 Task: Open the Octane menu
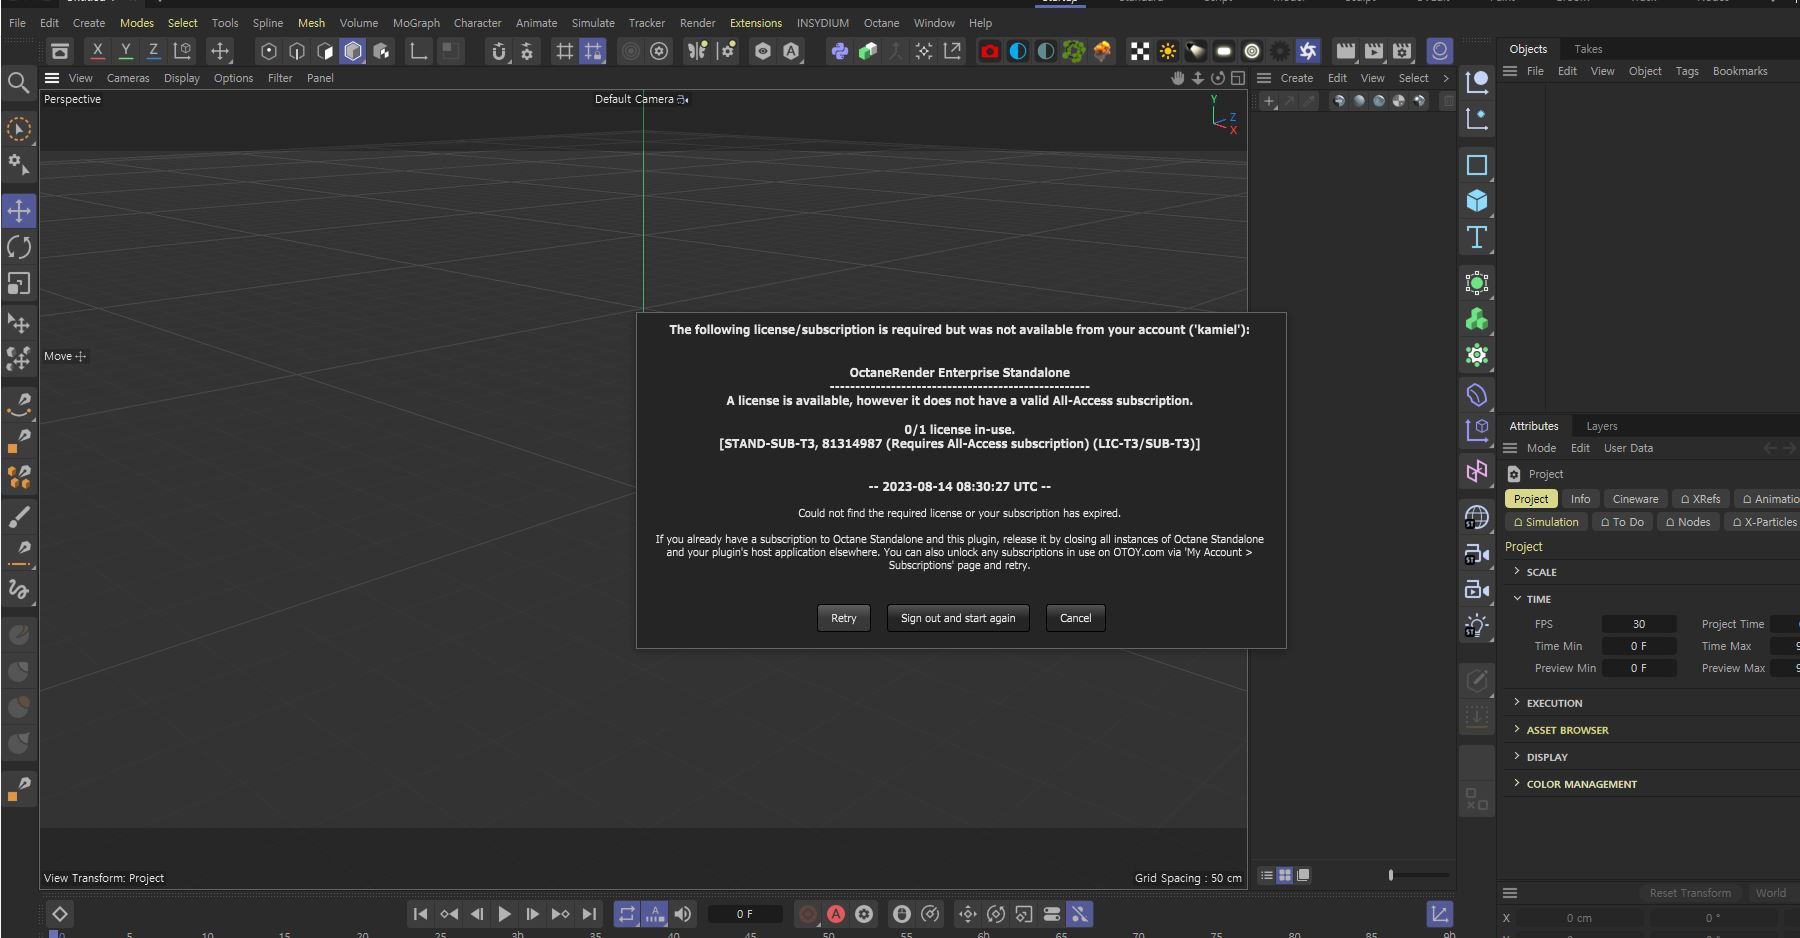(x=881, y=23)
